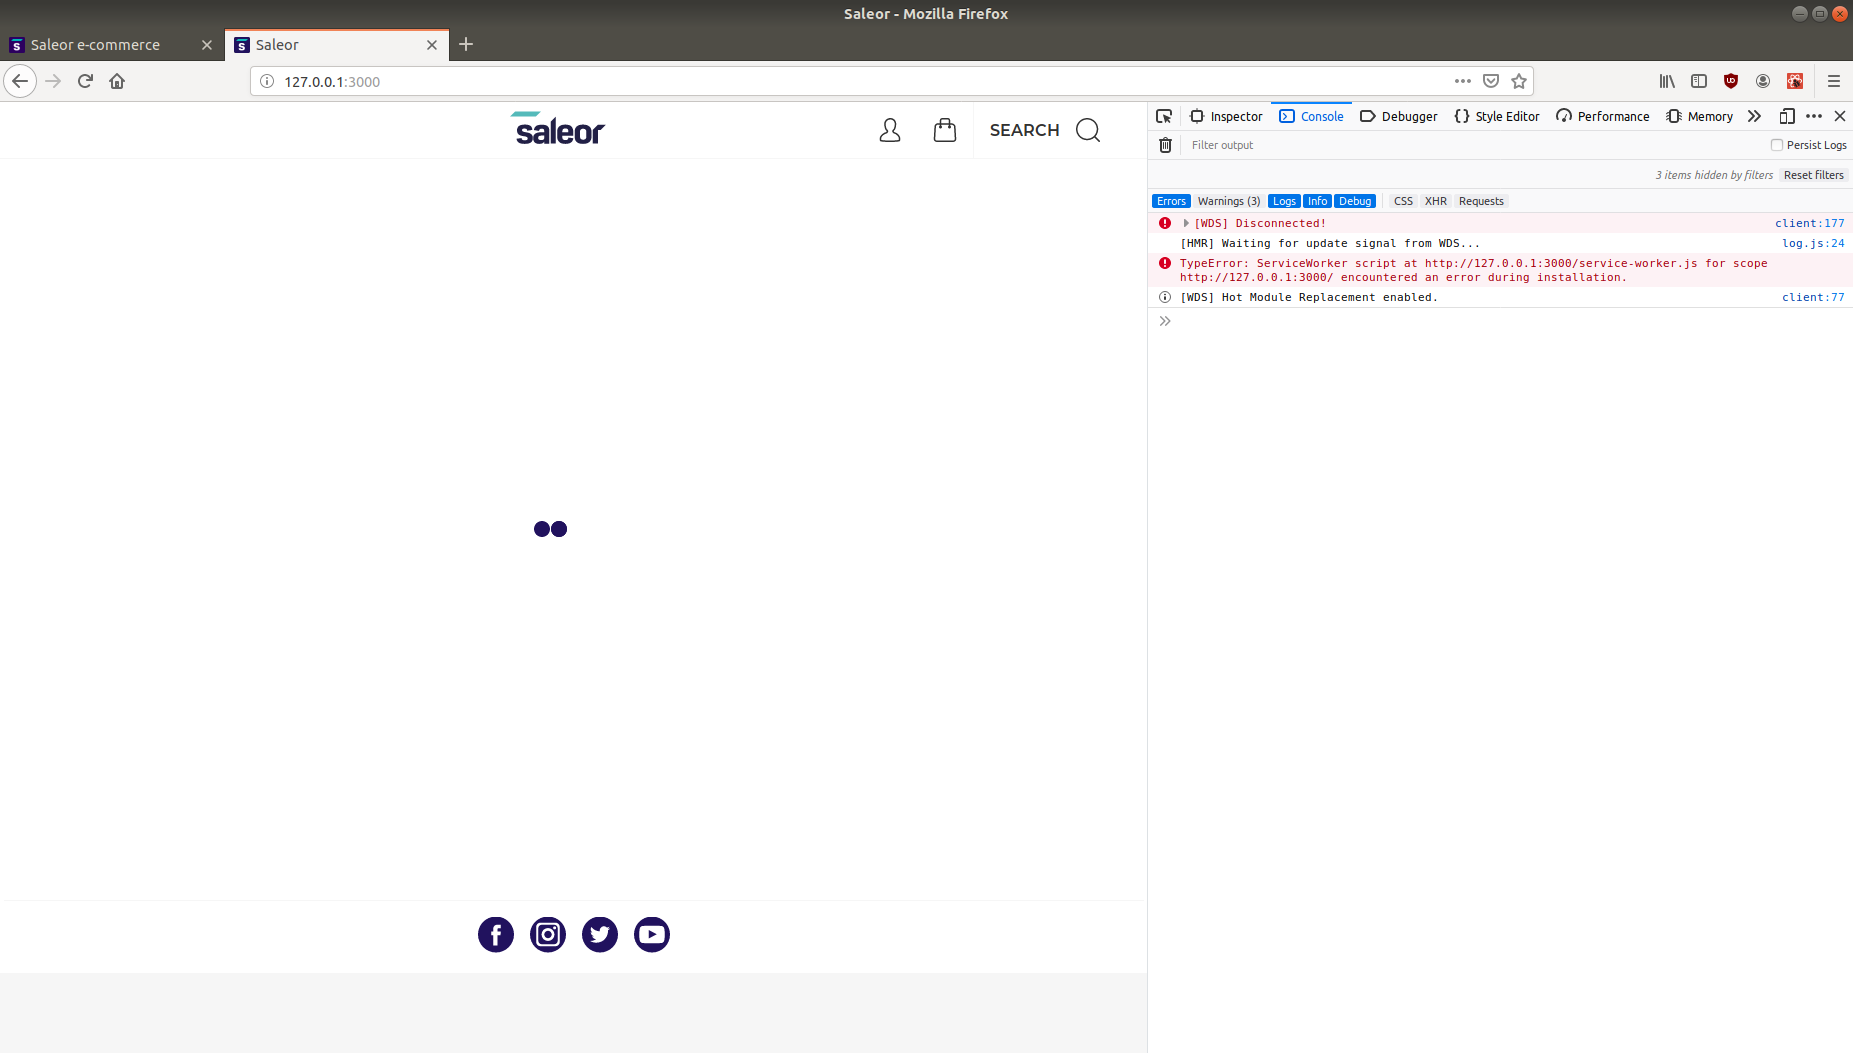1853x1053 pixels.
Task: Expand the WDS Disconnected error entry
Action: click(1184, 223)
